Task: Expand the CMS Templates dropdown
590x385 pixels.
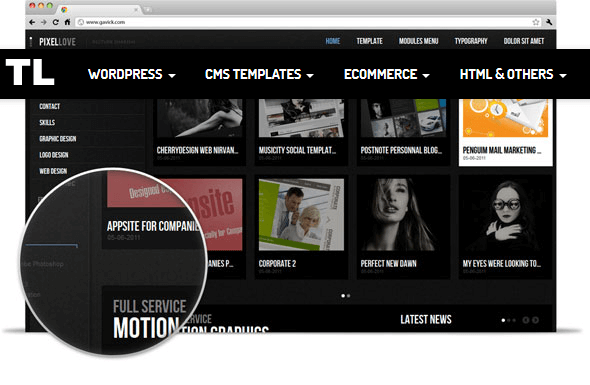Action: (259, 74)
